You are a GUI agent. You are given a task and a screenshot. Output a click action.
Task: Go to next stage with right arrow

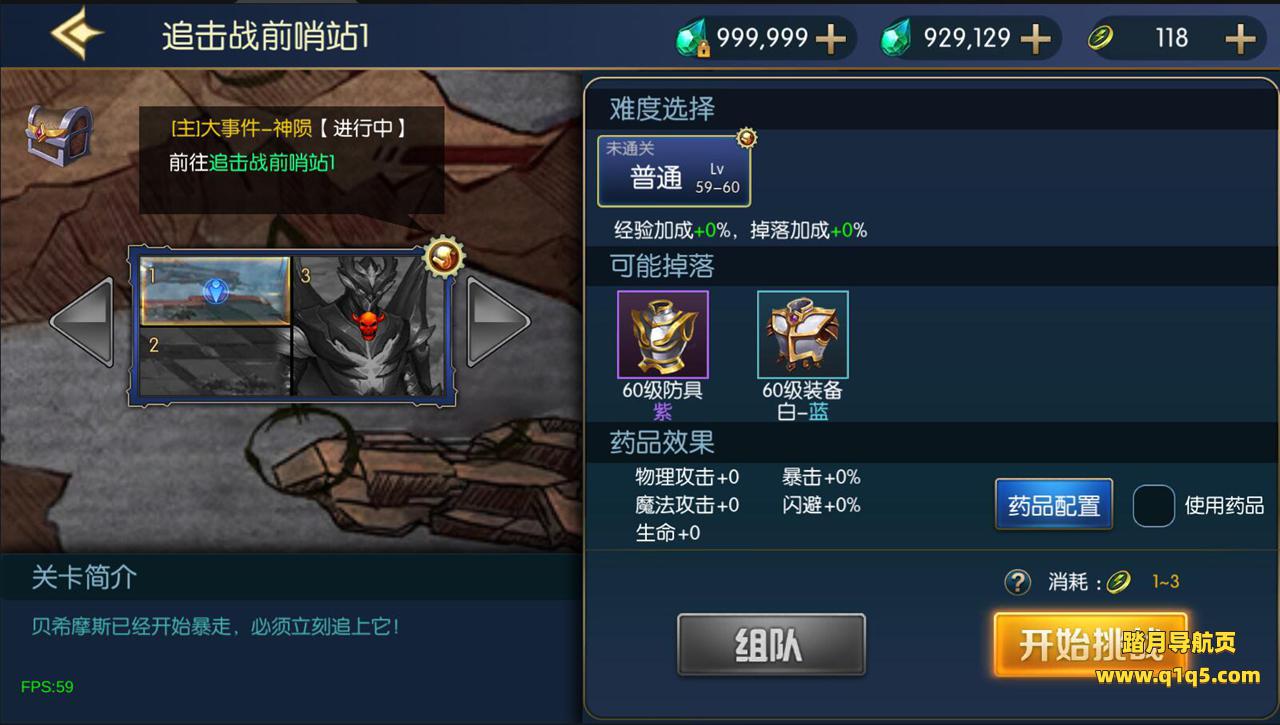(x=498, y=321)
